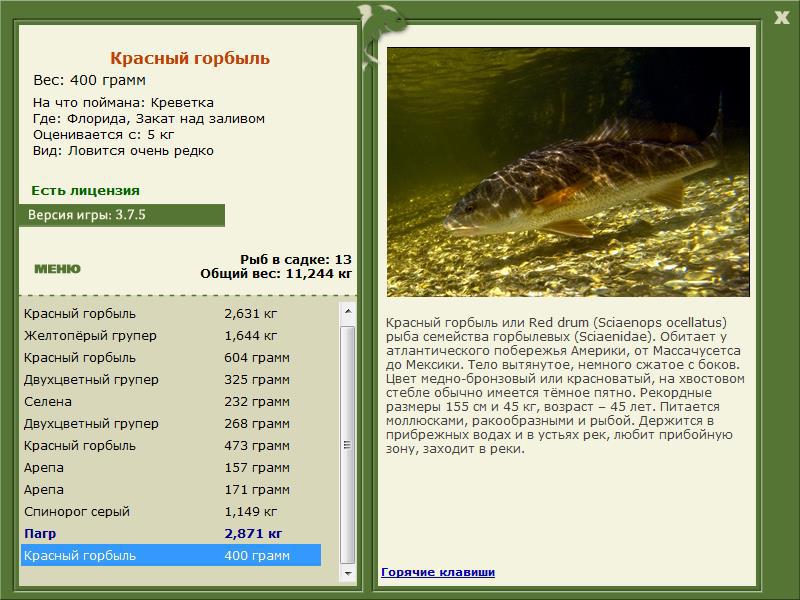Select Красный горбыль 473 грамм entry
The image size is (800, 600).
pyautogui.click(x=171, y=445)
